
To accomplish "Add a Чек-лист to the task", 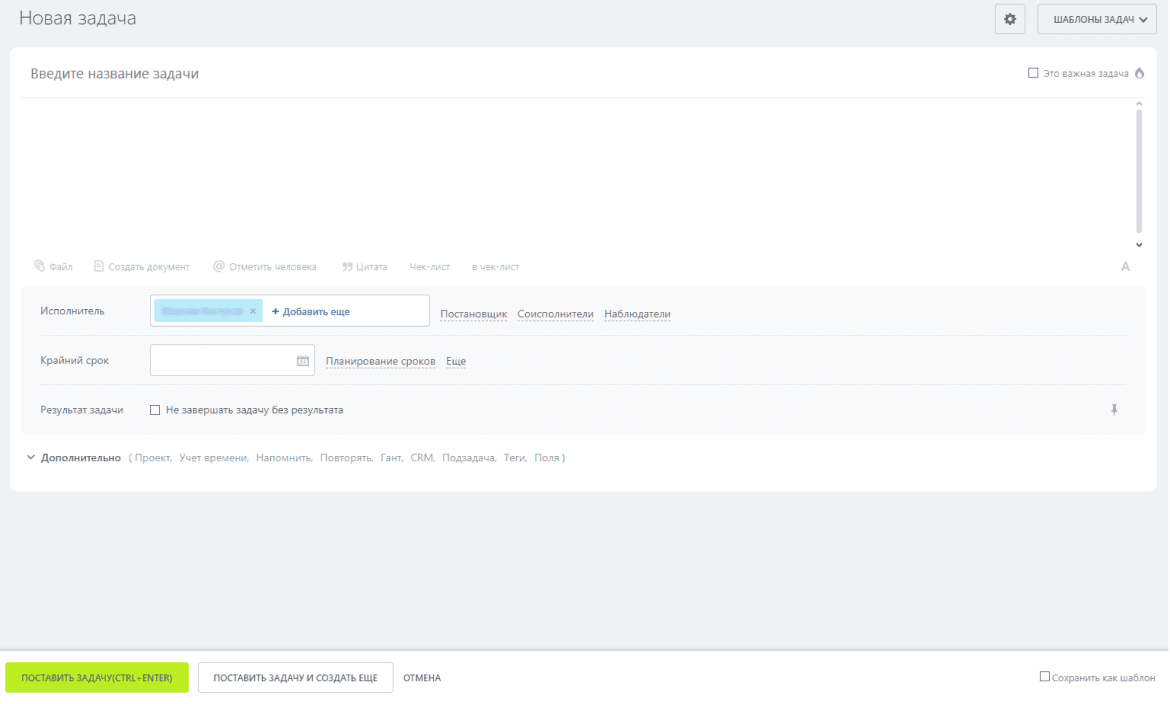I will point(430,267).
